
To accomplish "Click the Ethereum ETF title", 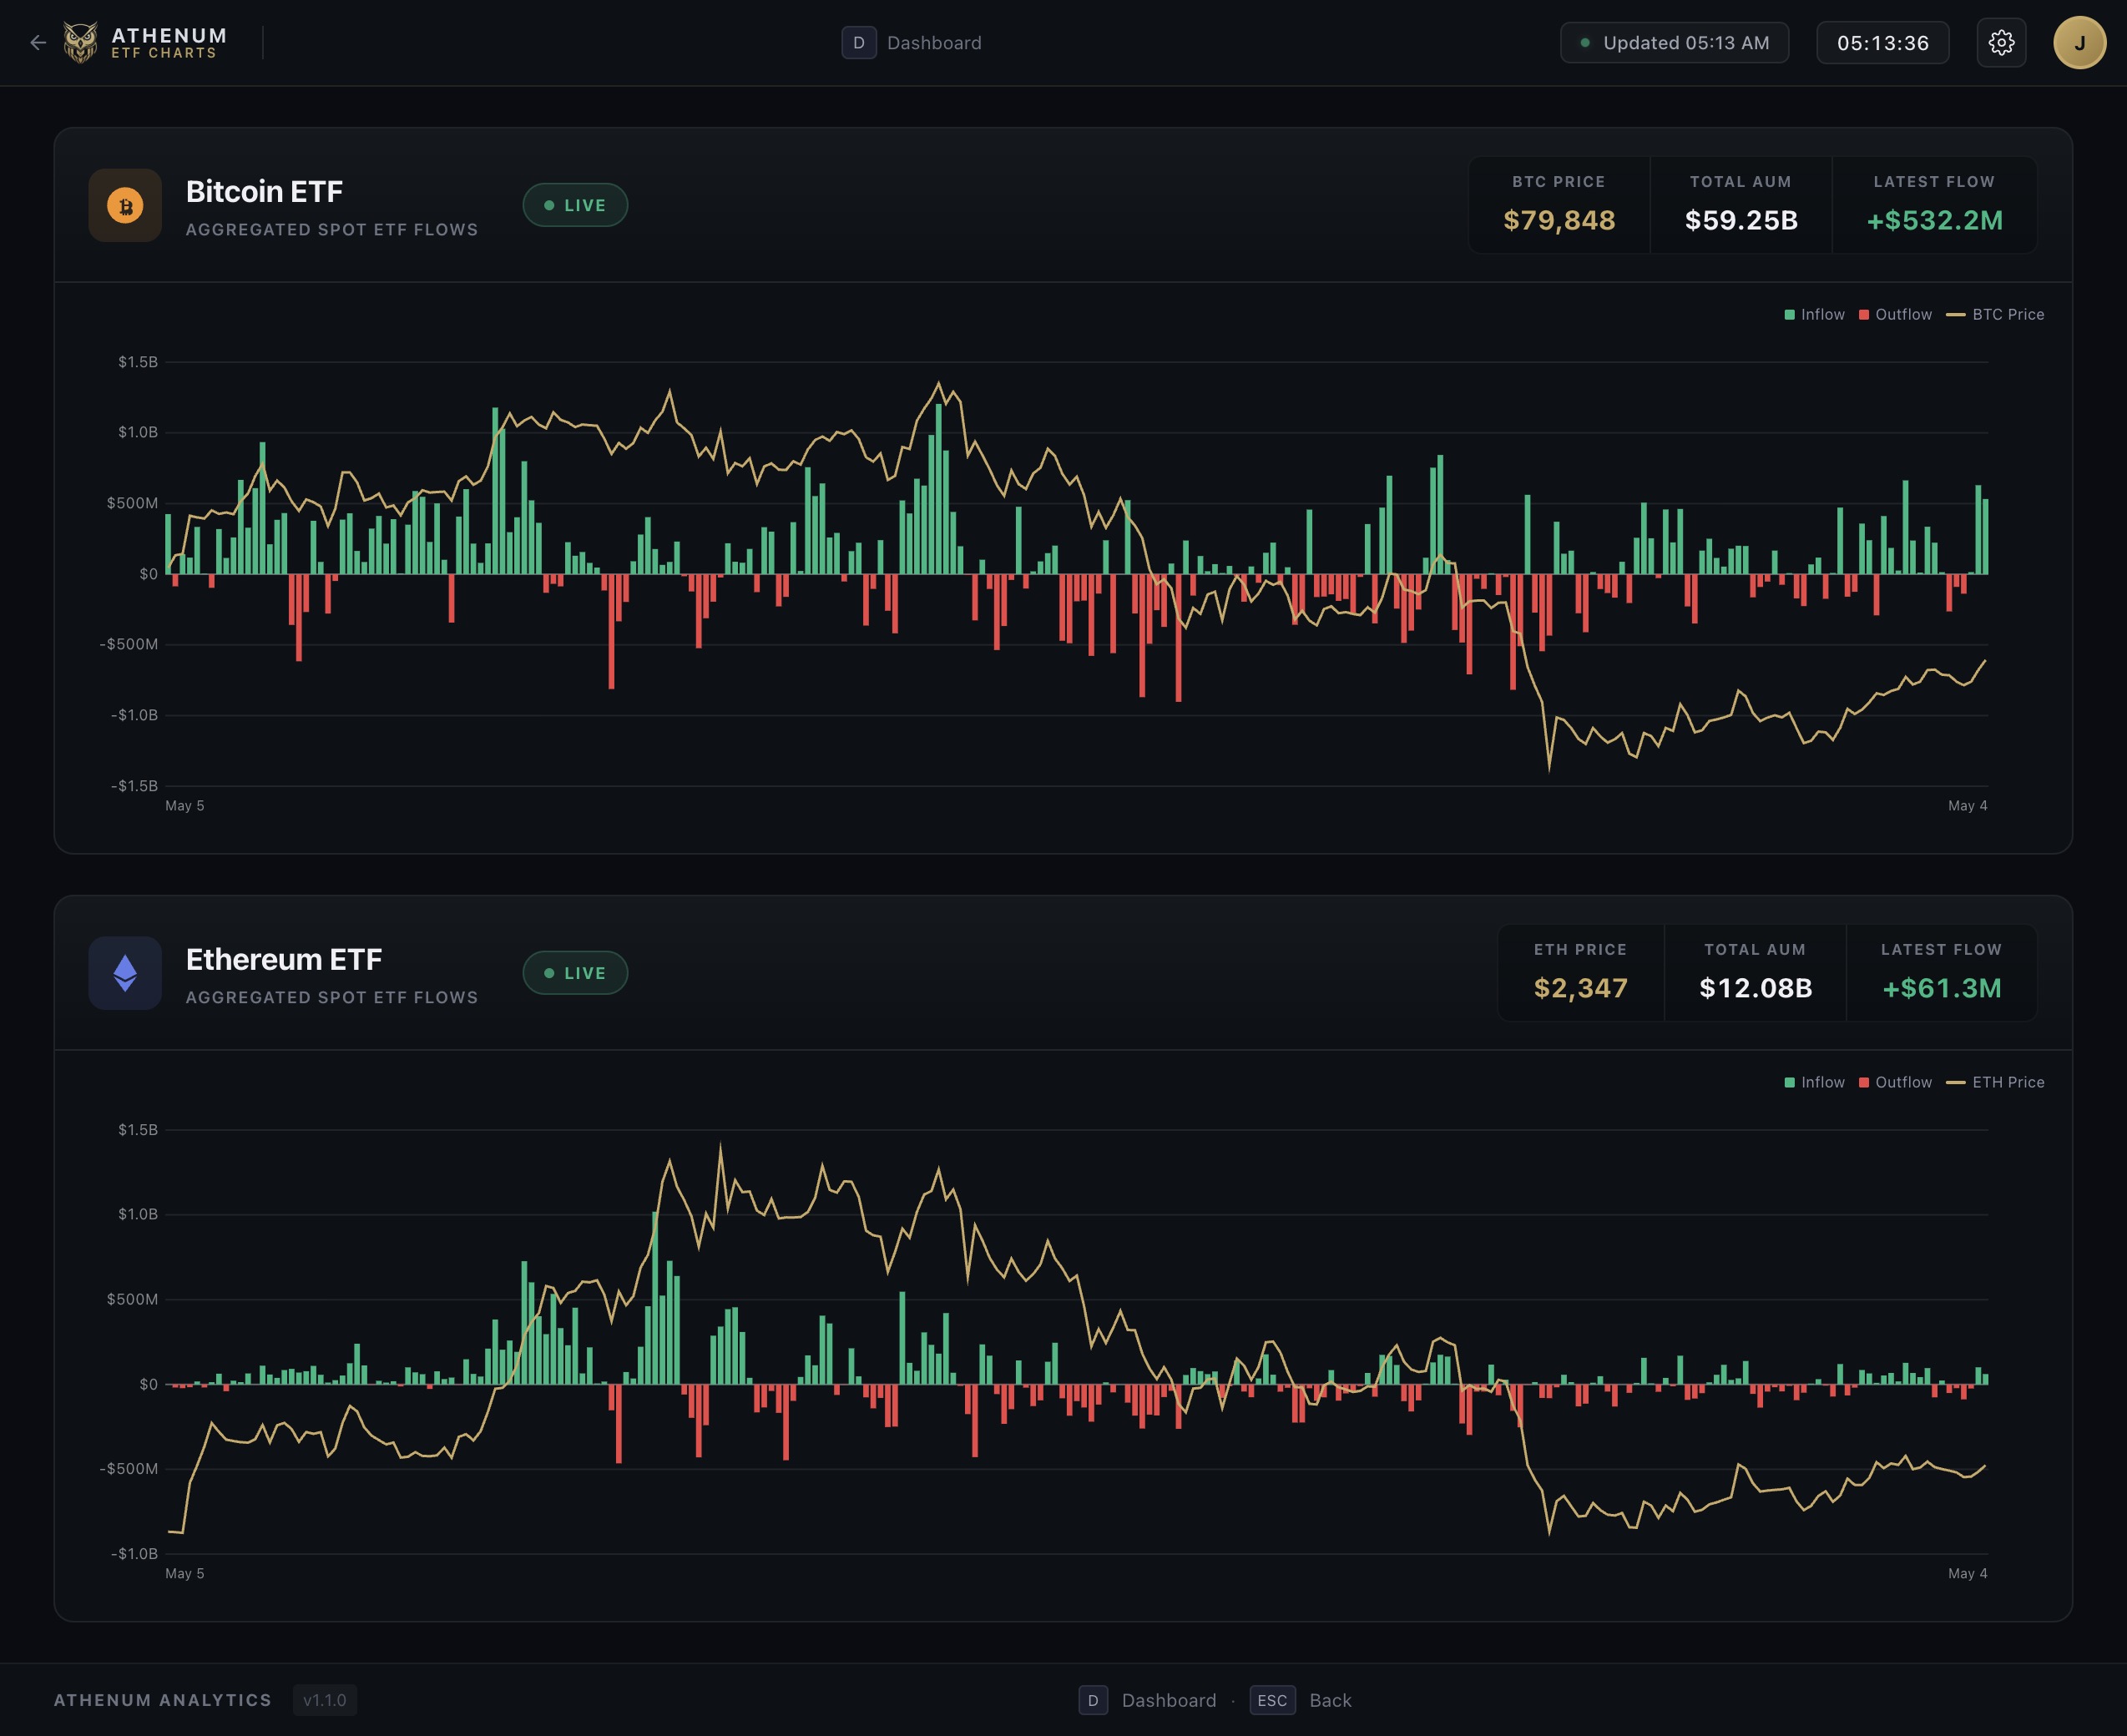I will pos(284,959).
